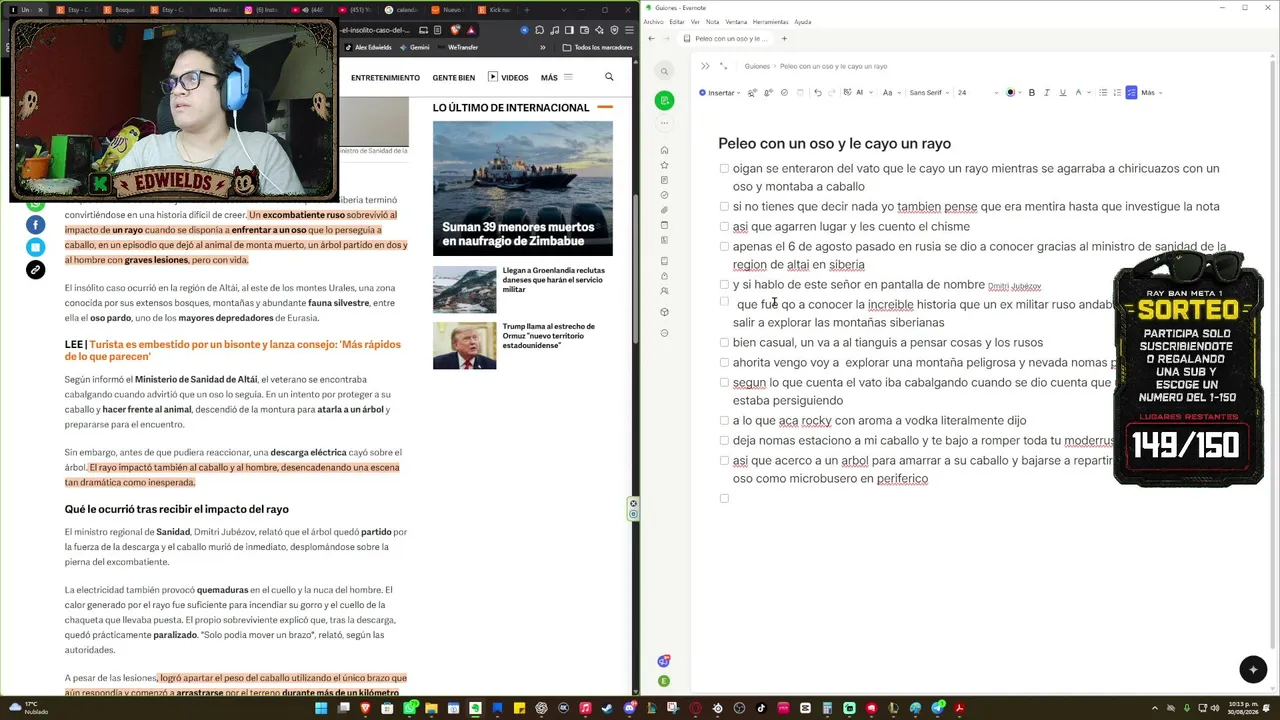Check 'oigan se enteraron del vato' checkbox
This screenshot has width=1280, height=720.
tap(724, 168)
